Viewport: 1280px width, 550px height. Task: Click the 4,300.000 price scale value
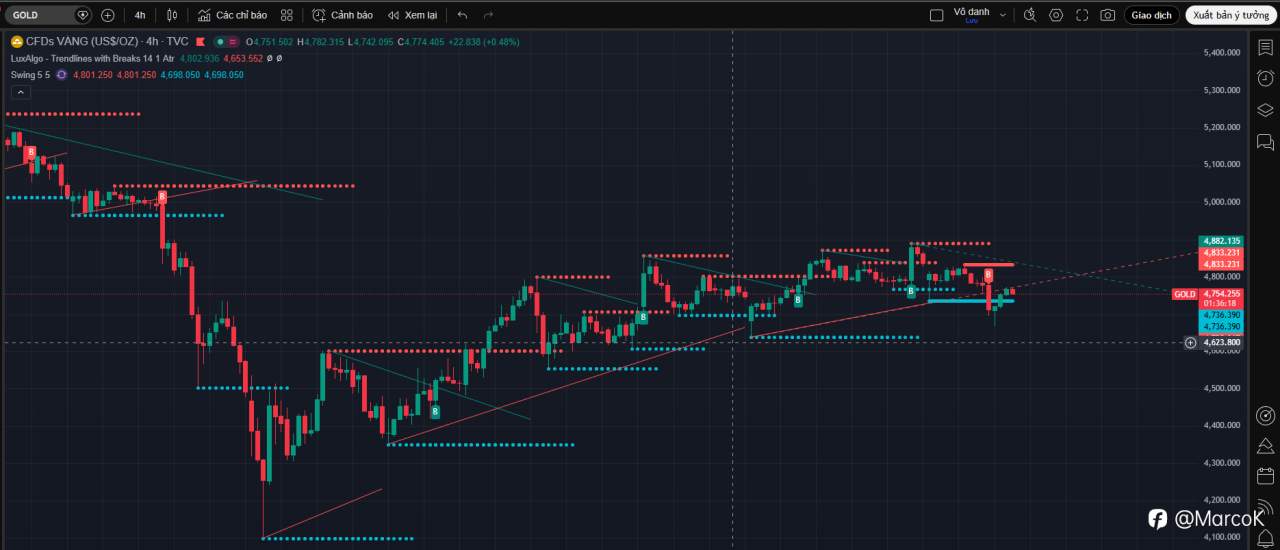[1221, 462]
